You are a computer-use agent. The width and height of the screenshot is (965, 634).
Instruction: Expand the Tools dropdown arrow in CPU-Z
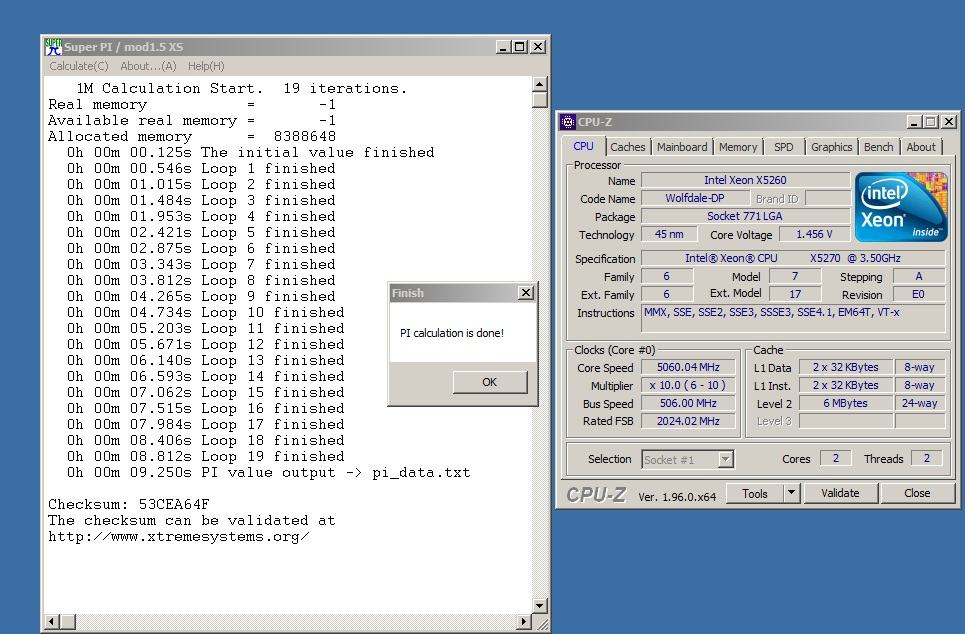[791, 494]
